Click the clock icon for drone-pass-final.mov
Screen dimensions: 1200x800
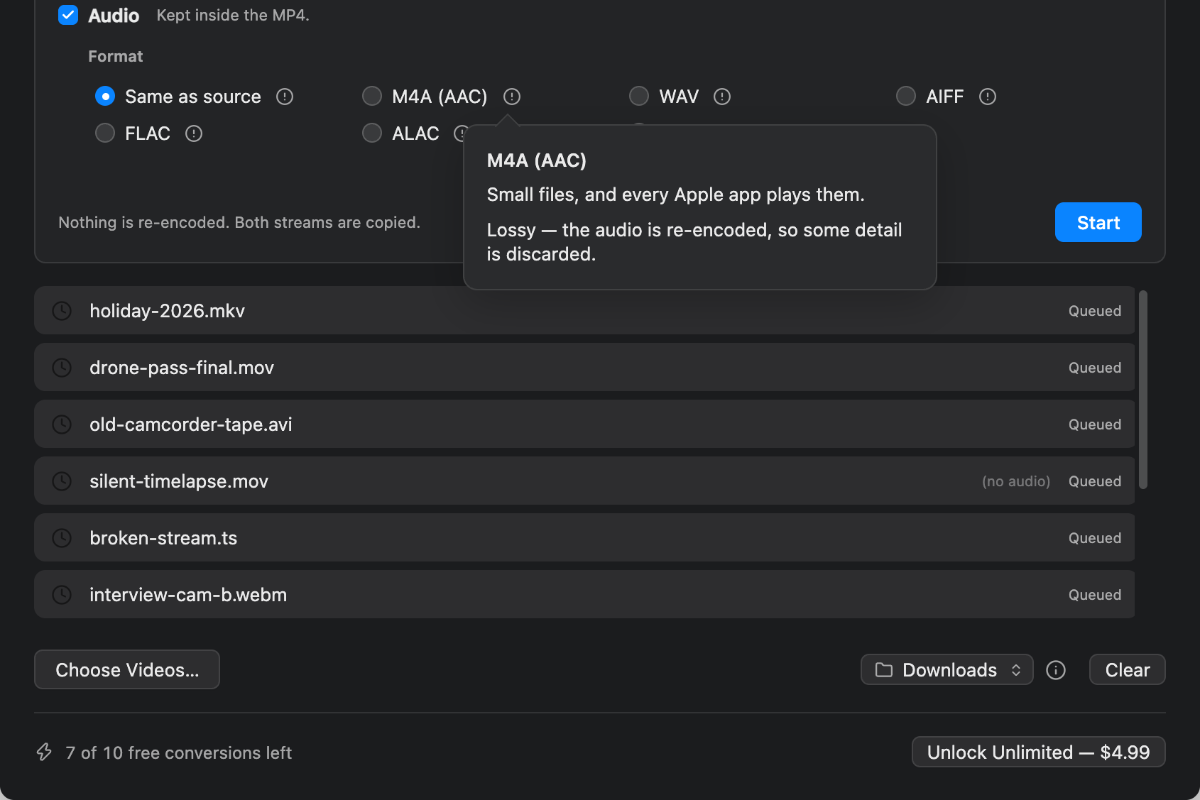[x=62, y=368]
